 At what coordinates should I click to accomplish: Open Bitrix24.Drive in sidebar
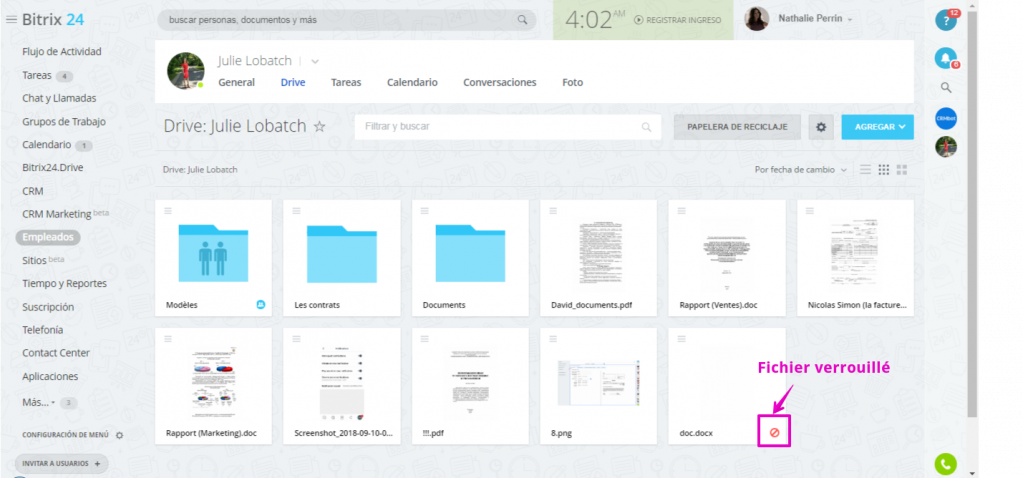point(53,168)
